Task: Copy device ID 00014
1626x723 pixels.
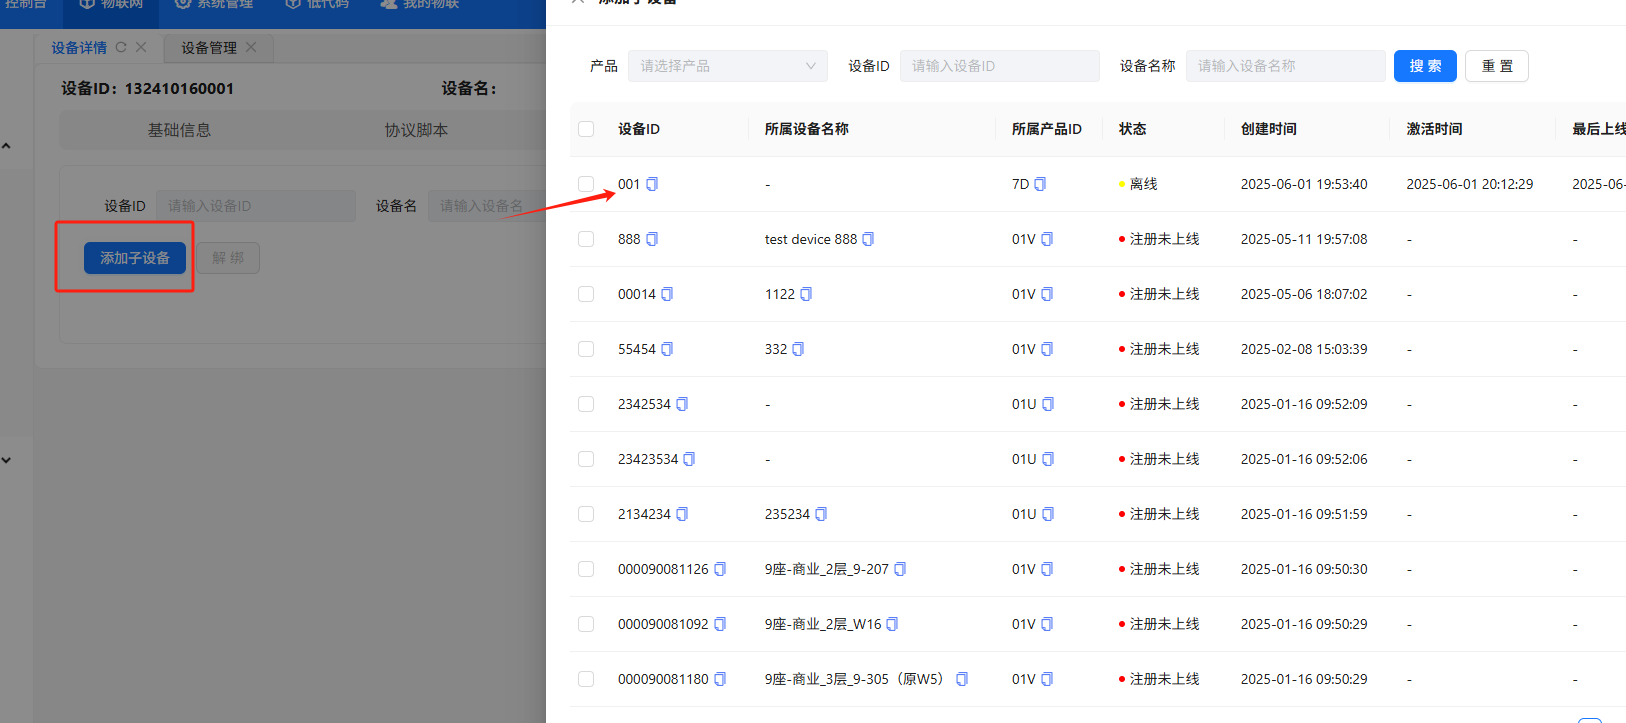Action: [x=667, y=294]
